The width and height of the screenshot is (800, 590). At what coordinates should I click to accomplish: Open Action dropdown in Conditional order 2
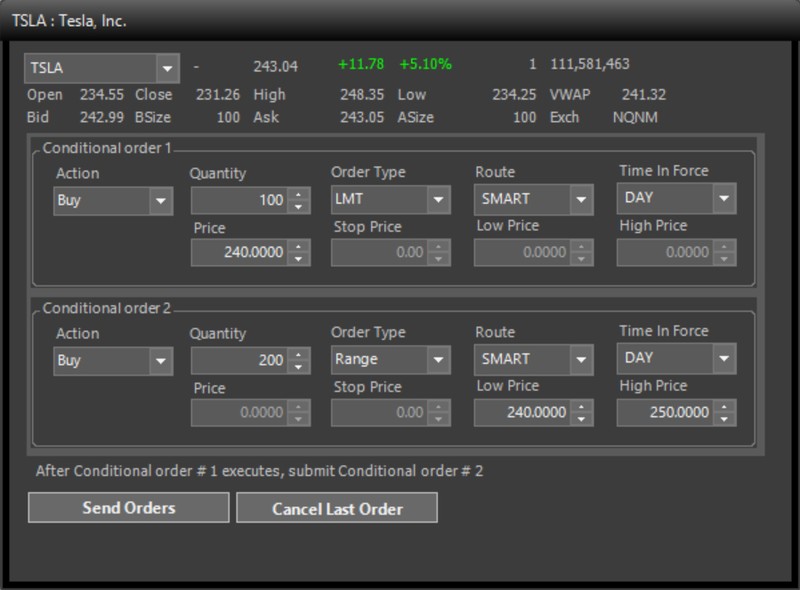click(x=160, y=361)
